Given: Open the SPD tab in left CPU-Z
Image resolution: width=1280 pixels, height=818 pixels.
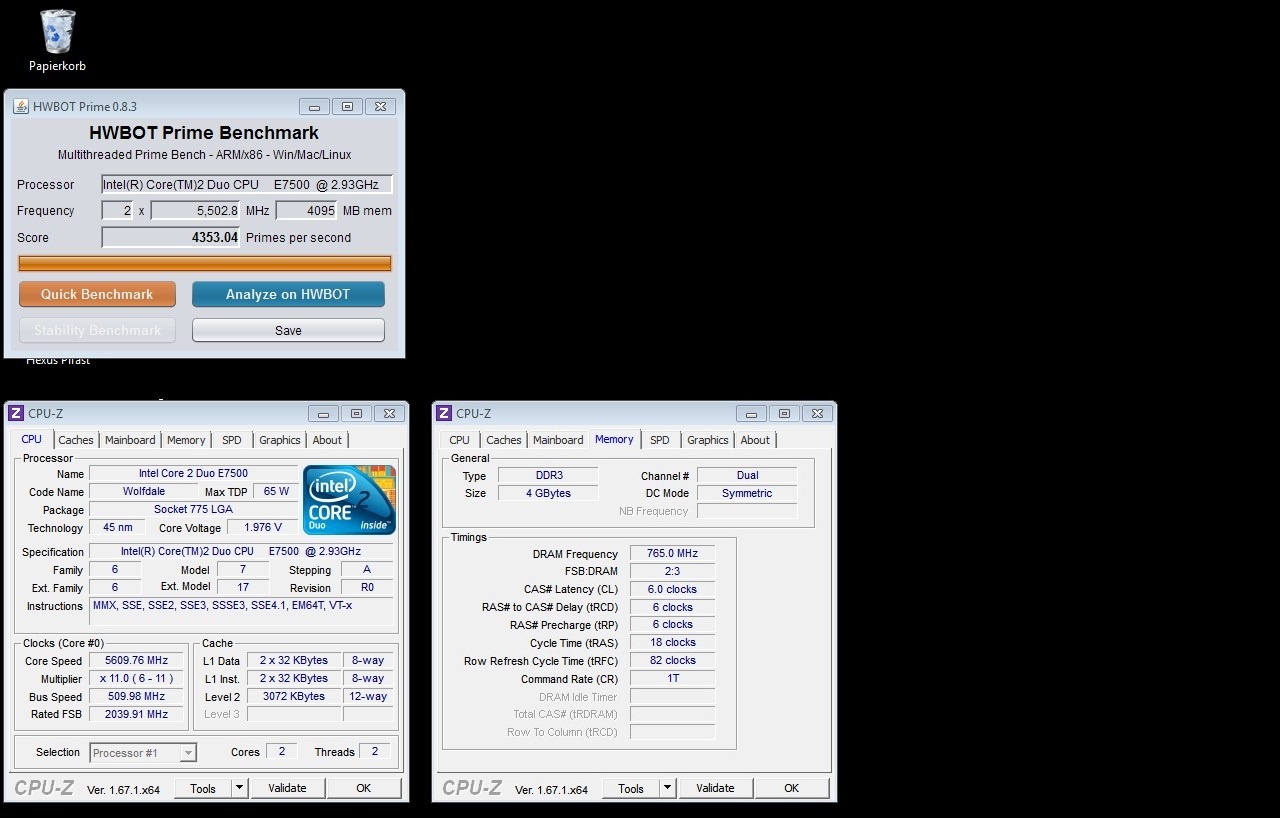Looking at the screenshot, I should (x=231, y=440).
